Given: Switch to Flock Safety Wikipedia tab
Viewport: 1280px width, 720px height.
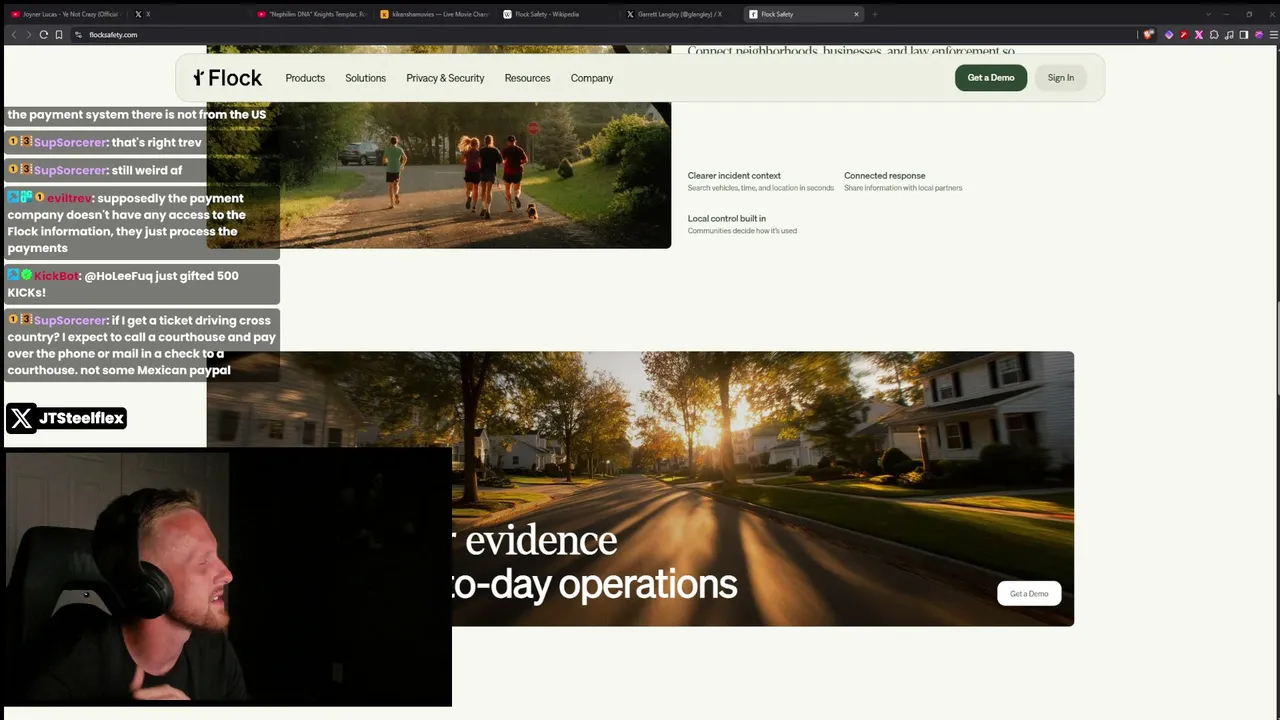Looking at the screenshot, I should click(558, 14).
